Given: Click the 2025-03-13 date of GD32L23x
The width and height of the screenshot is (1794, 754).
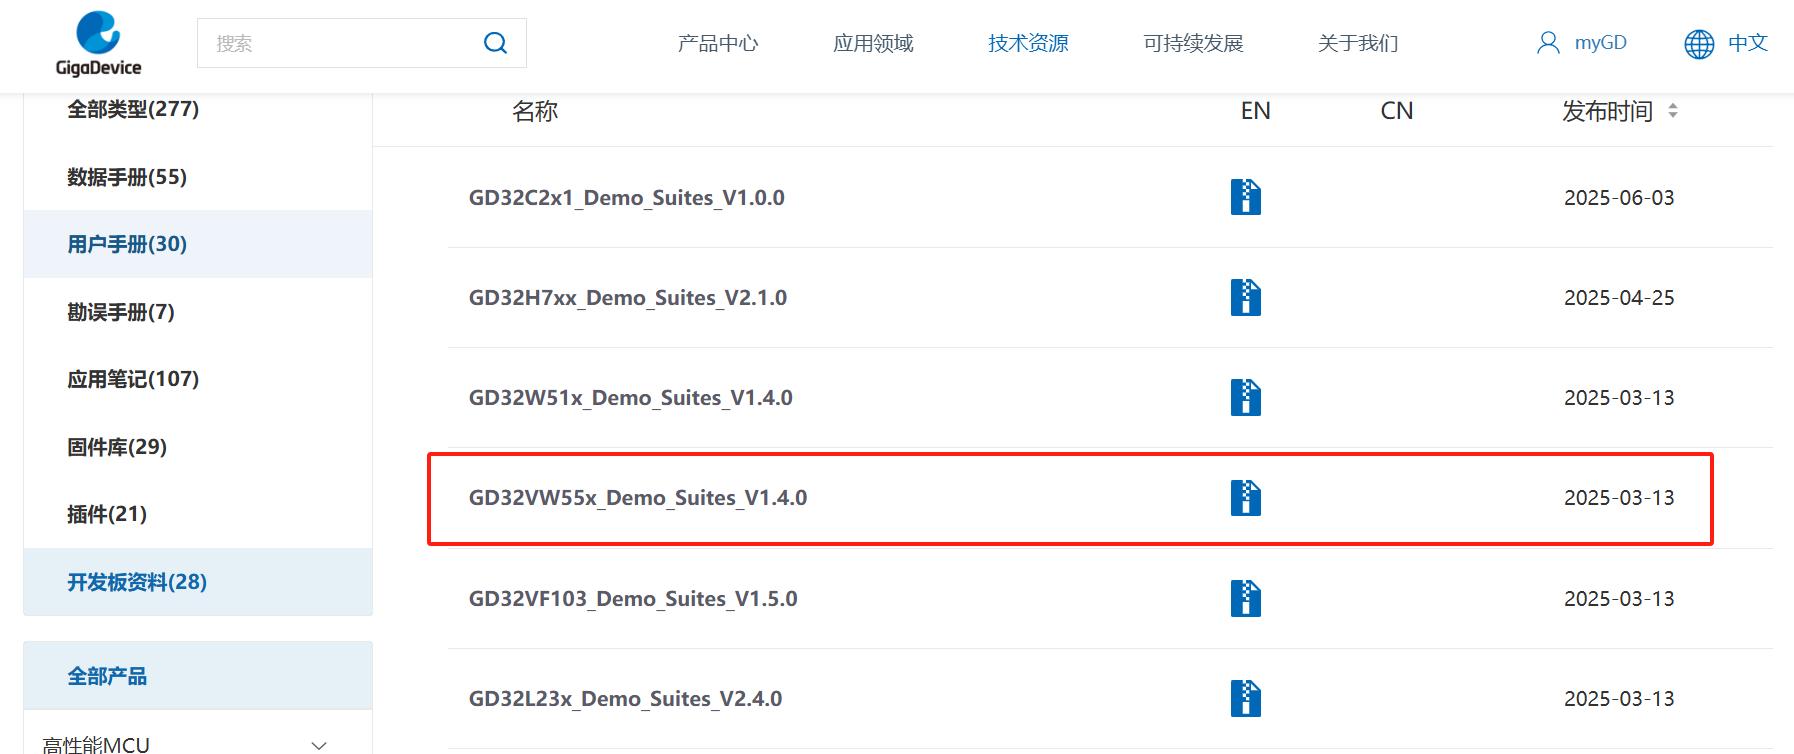Looking at the screenshot, I should [x=1619, y=699].
